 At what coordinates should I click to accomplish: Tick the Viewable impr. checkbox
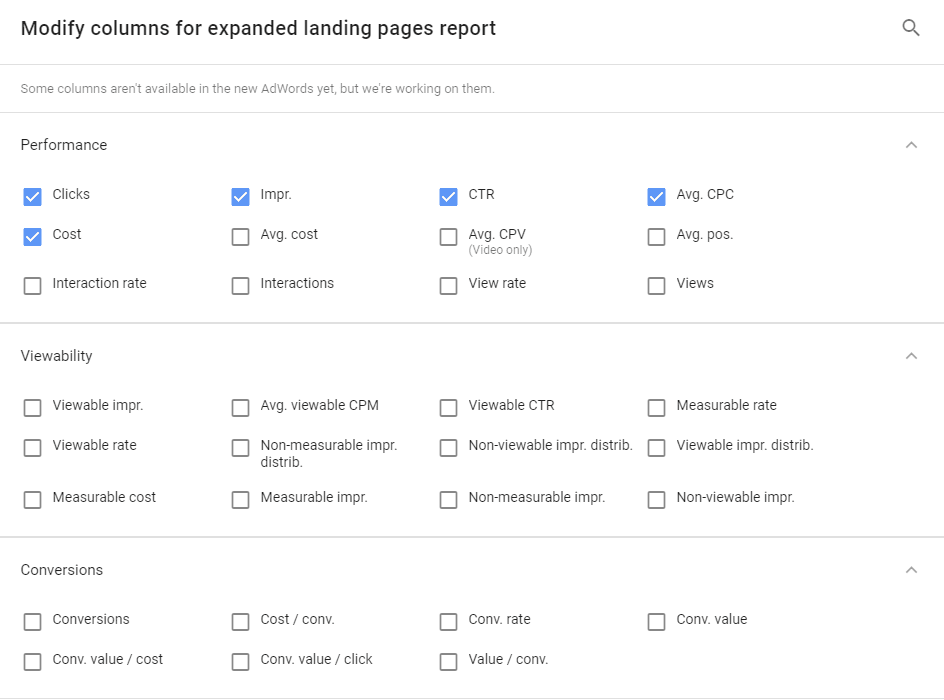click(33, 408)
